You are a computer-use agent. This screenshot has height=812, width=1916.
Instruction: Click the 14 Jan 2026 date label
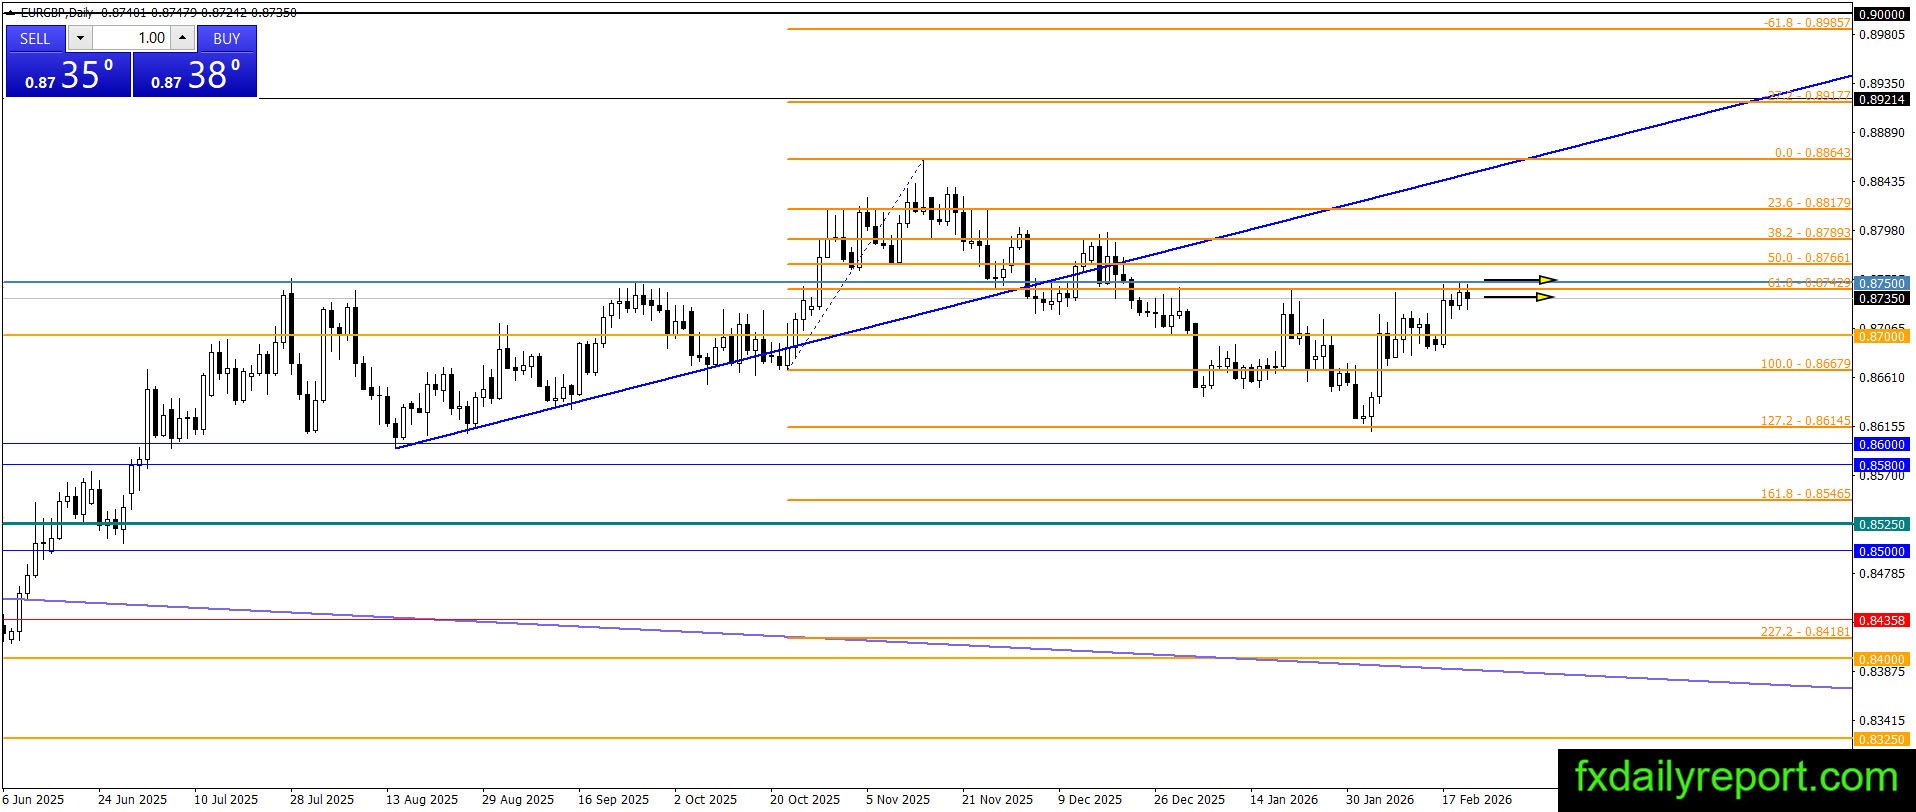[x=1284, y=800]
